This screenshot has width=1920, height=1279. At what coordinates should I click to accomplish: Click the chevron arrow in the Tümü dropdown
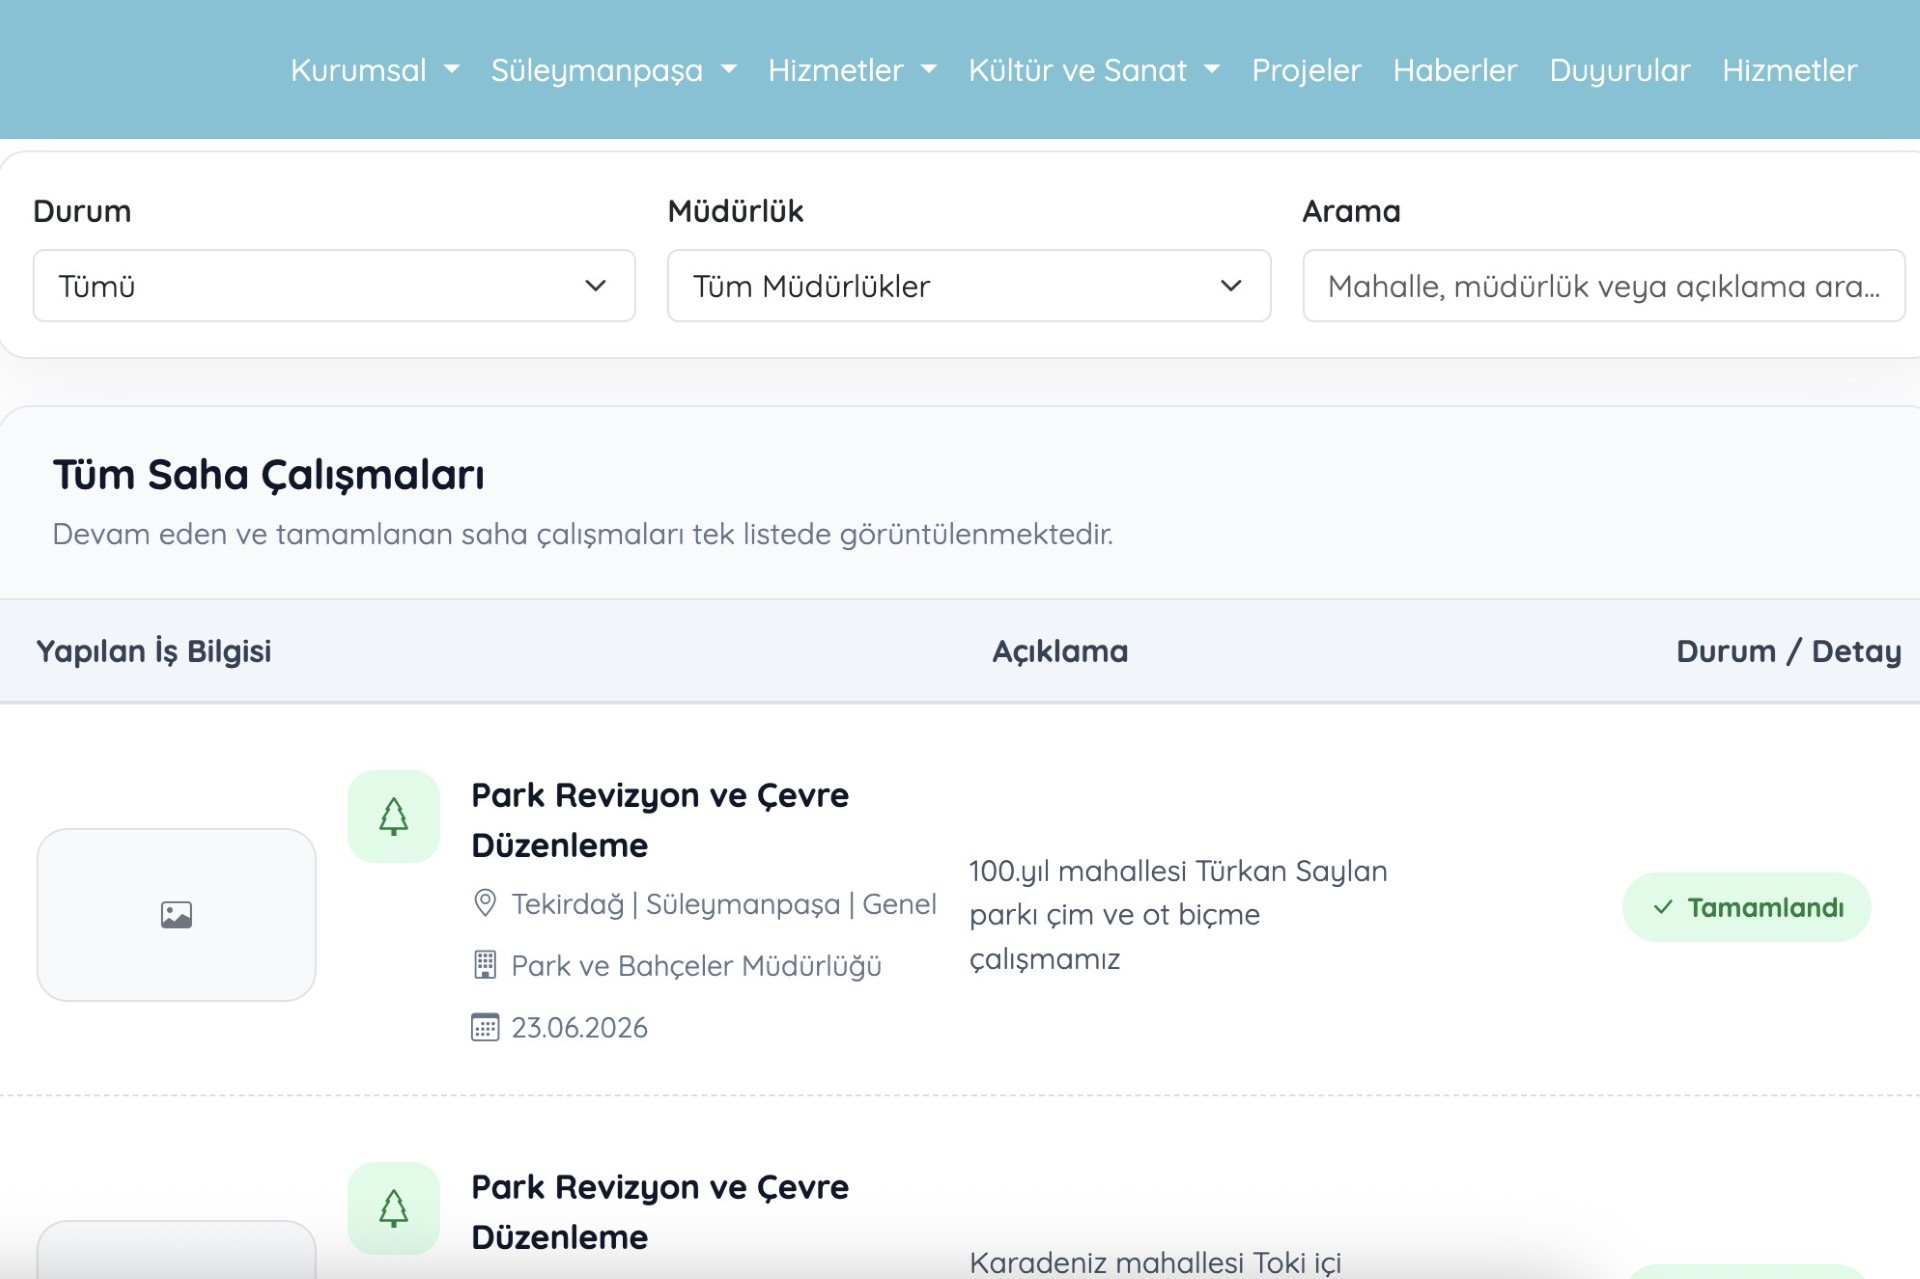tap(596, 286)
